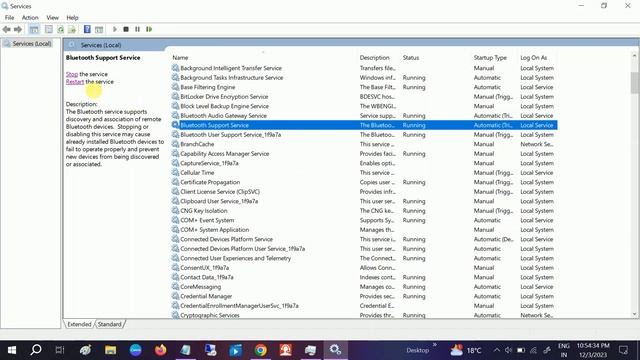Click the Pause Service toolbar icon
640x360 pixels.
click(138, 29)
